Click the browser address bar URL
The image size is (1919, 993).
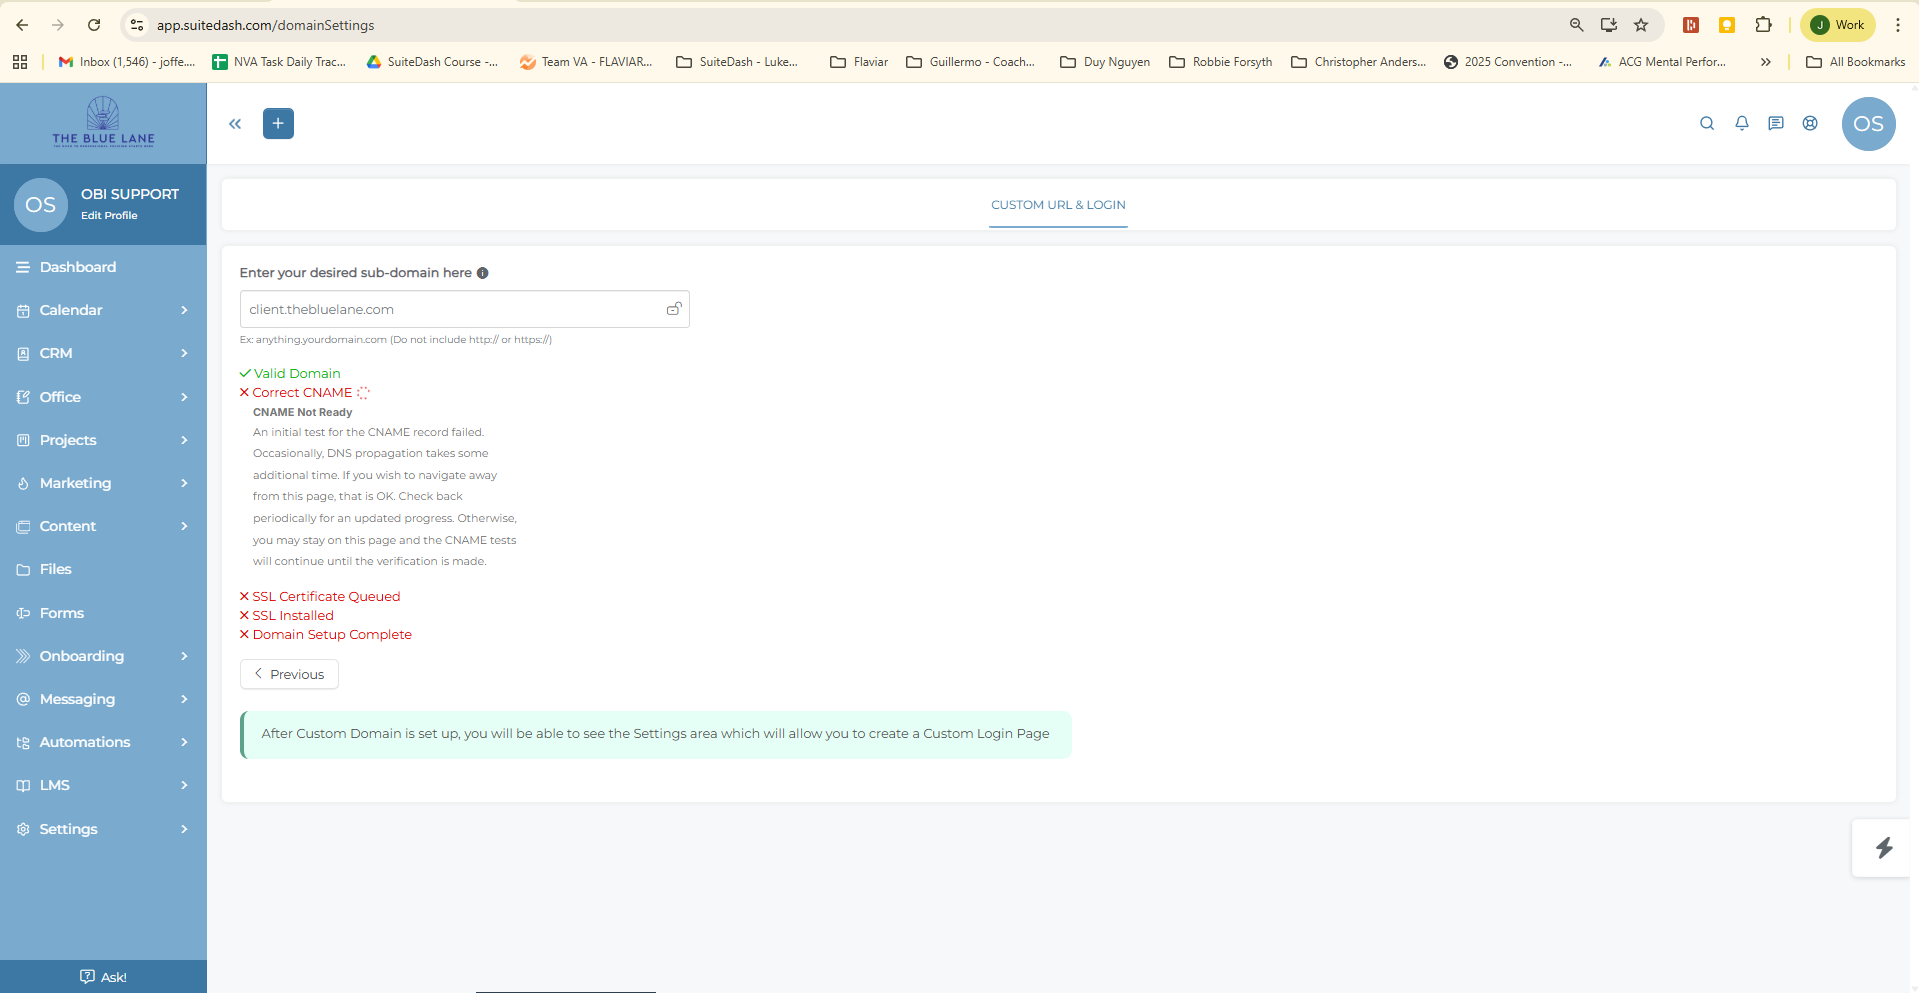pos(265,25)
